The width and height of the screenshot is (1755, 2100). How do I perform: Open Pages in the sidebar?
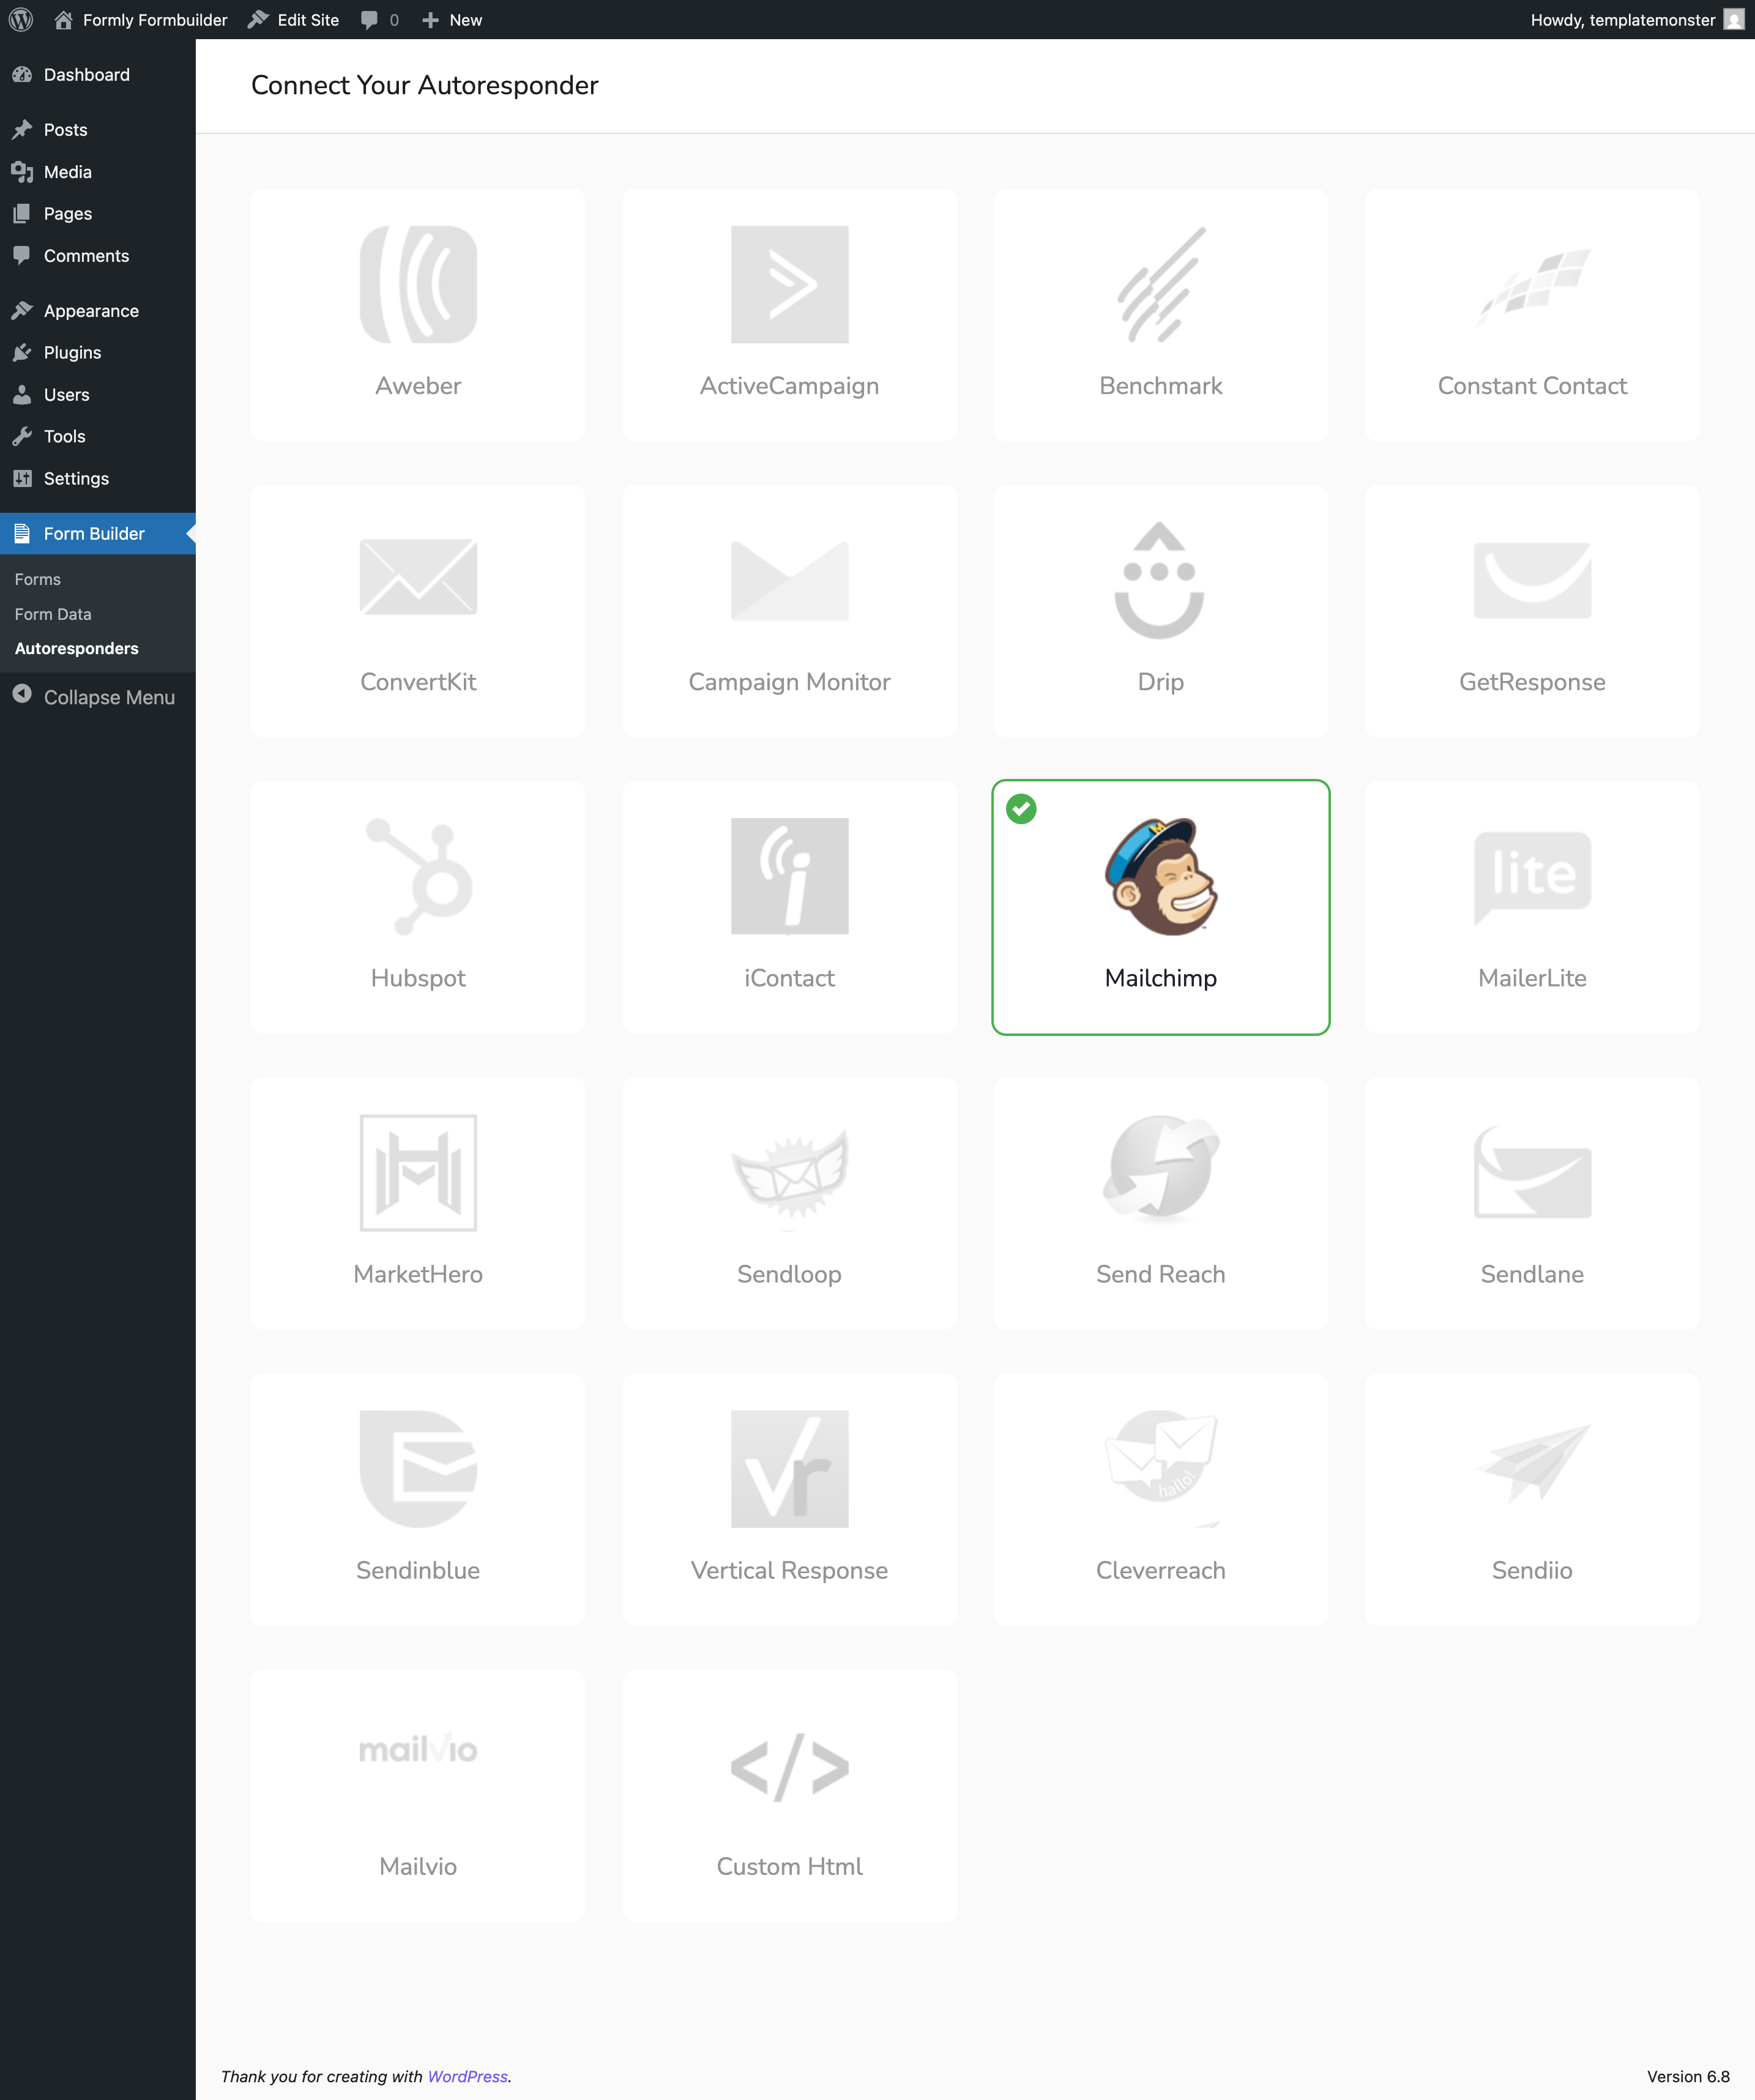click(97, 214)
